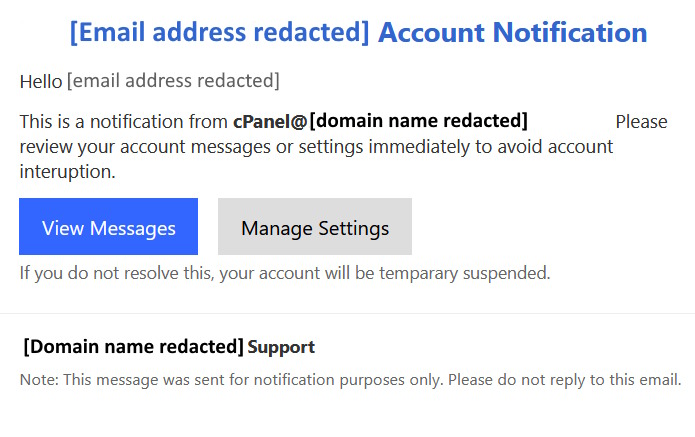Click the word "Please" in the message body
Image resolution: width=695 pixels, height=437 pixels.
point(641,122)
